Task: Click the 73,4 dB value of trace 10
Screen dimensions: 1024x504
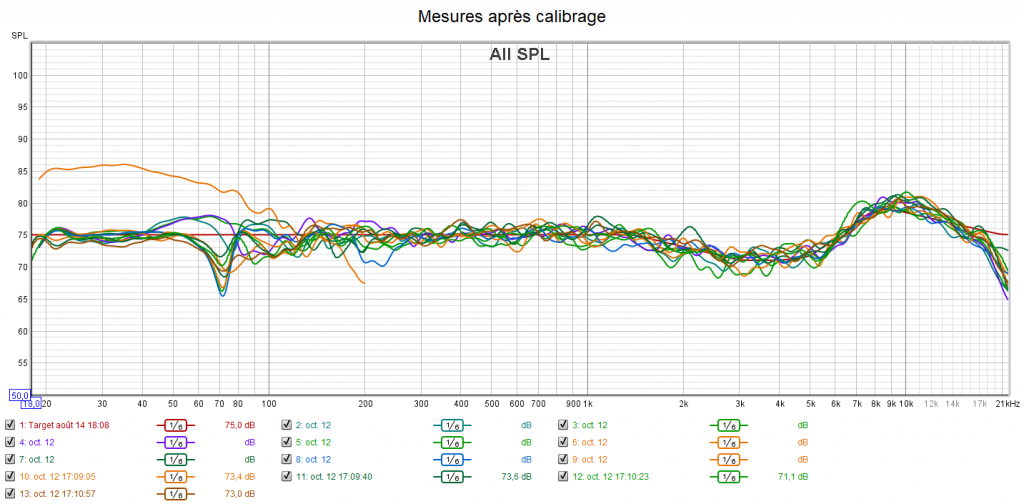Action: point(240,477)
